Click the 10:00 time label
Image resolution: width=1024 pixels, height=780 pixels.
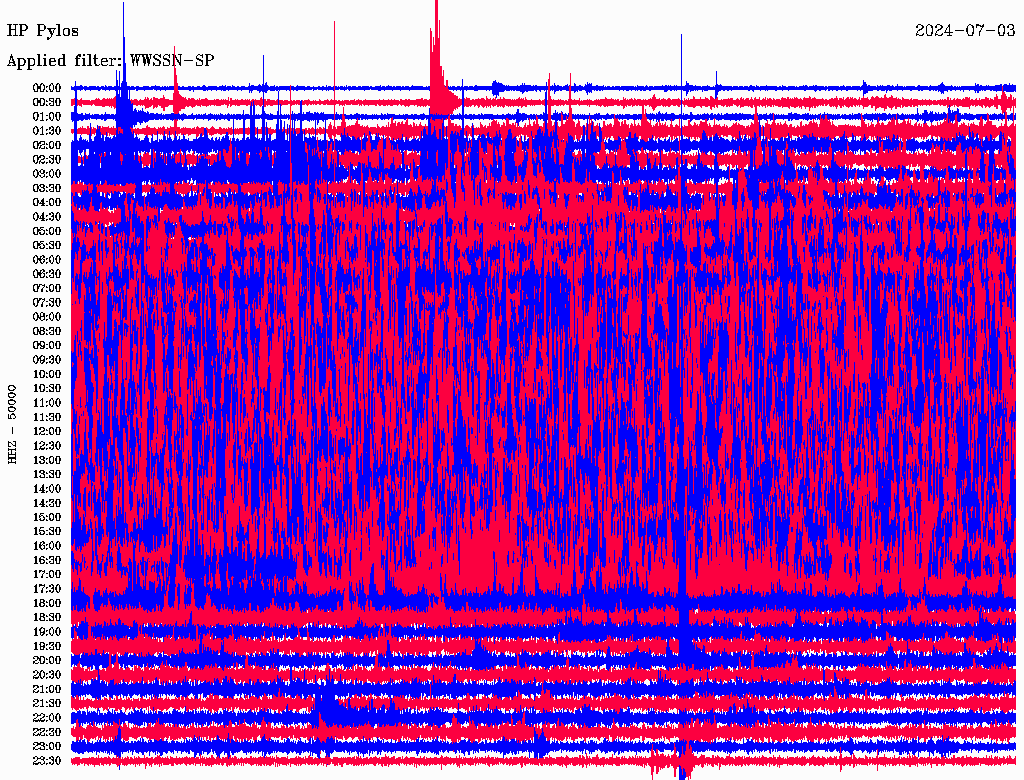pos(46,374)
